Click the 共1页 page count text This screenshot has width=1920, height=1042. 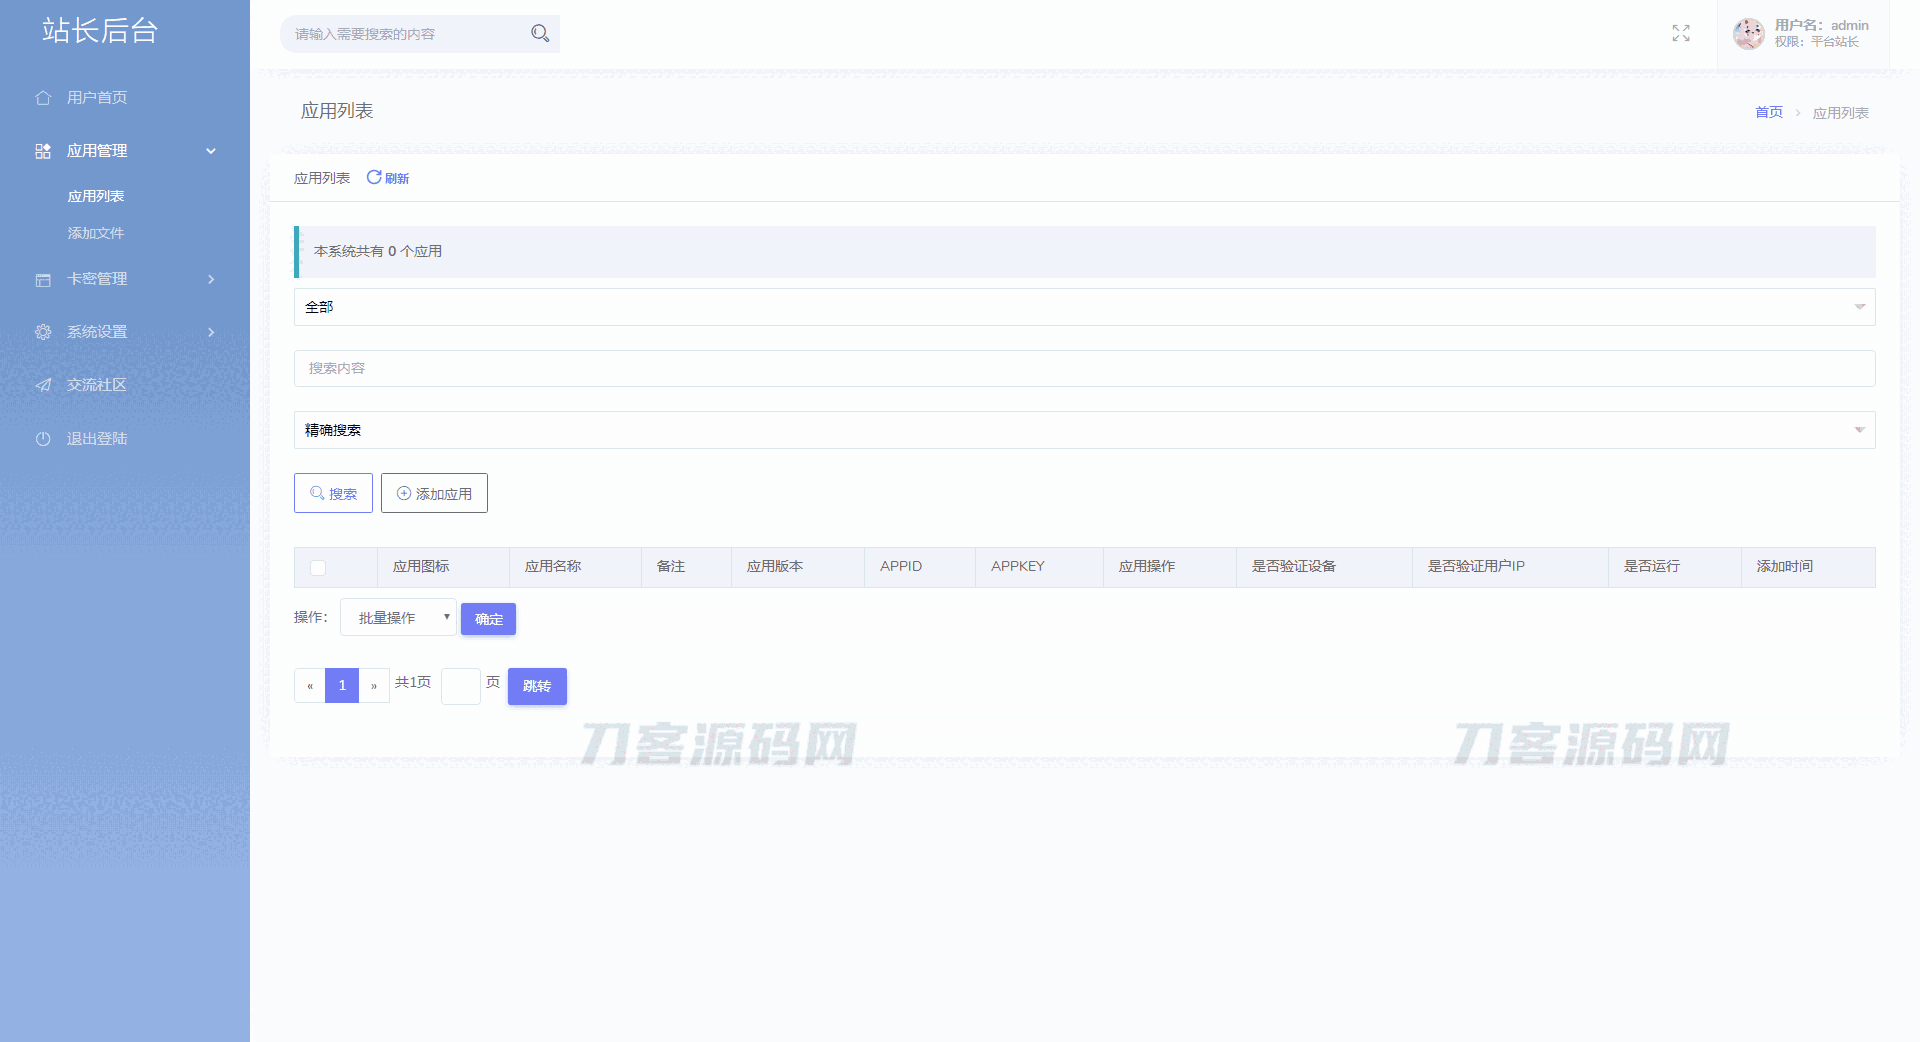(413, 682)
